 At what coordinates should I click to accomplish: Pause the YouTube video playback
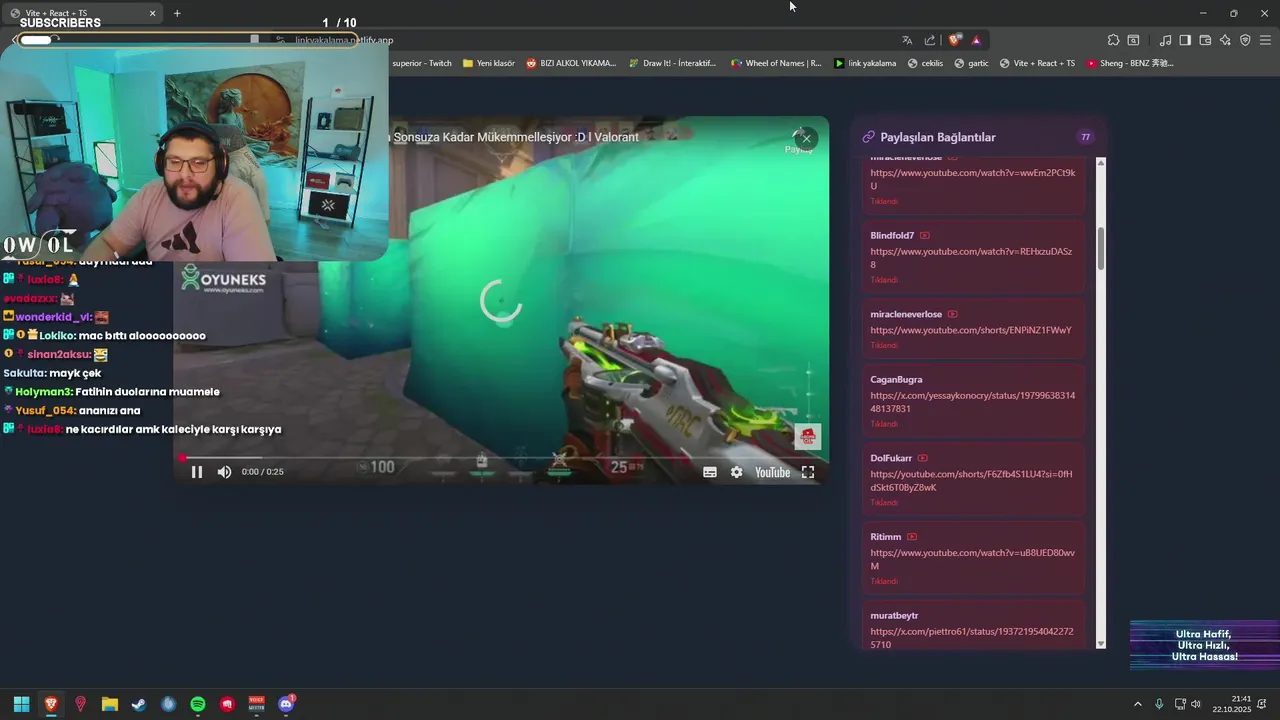[x=197, y=472]
